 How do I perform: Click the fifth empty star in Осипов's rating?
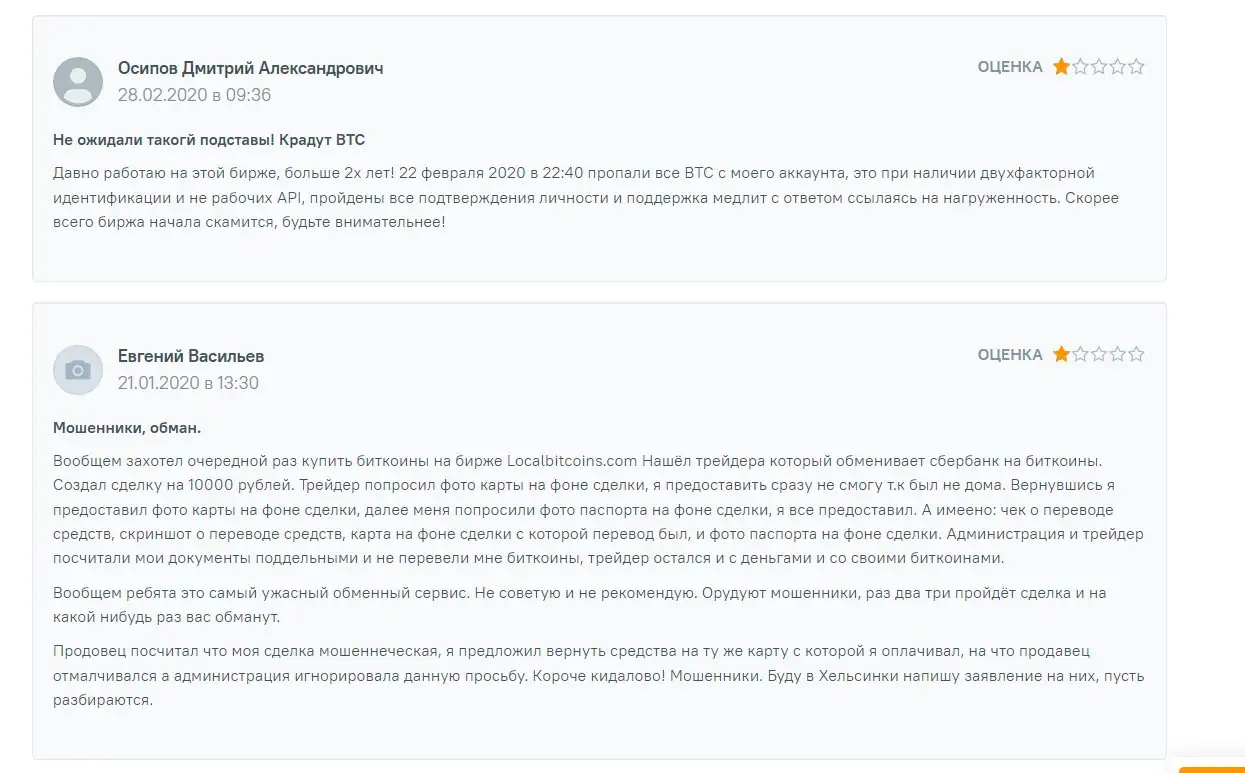1136,67
